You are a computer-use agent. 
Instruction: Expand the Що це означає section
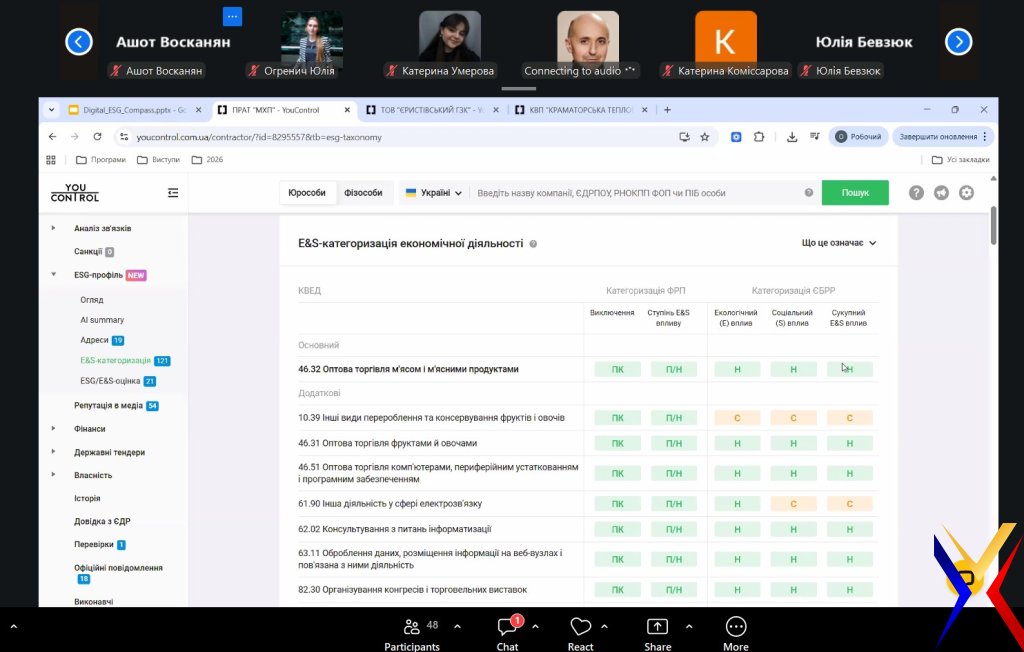(838, 243)
